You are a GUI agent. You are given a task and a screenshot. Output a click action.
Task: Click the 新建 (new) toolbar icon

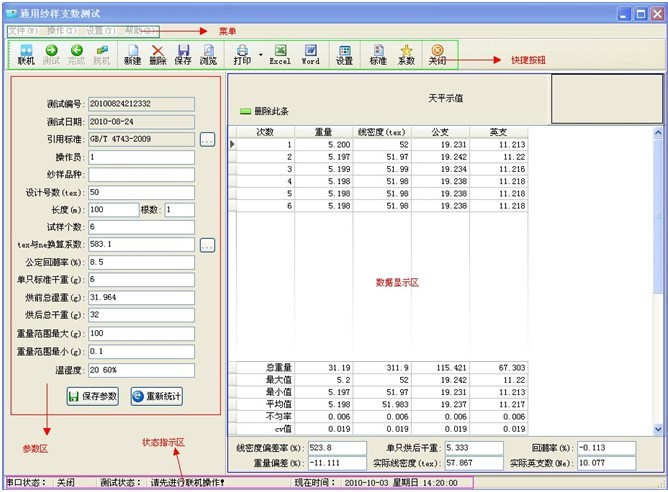(x=132, y=54)
